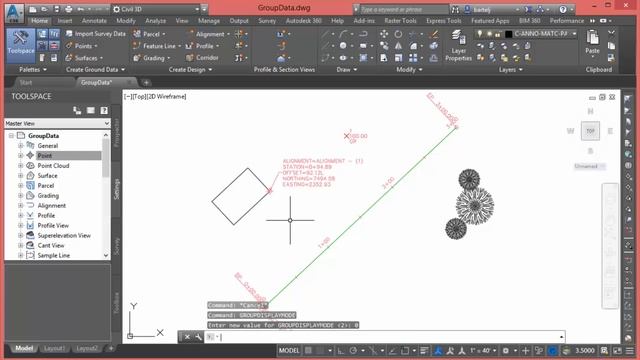Click the Toolspace help question icon
The height and width of the screenshot is (360, 640).
pos(104,111)
